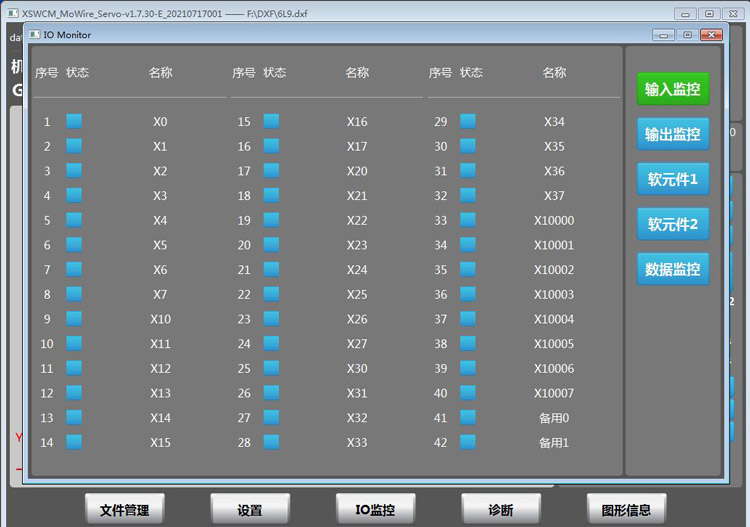This screenshot has height=527, width=750.
Task: Click status square beside 备用1
Action: (468, 442)
